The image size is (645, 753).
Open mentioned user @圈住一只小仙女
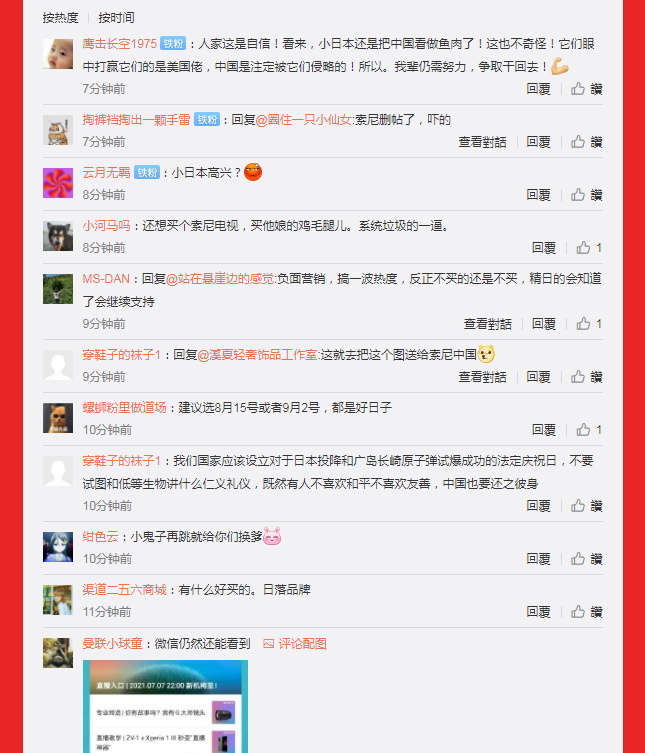point(304,120)
